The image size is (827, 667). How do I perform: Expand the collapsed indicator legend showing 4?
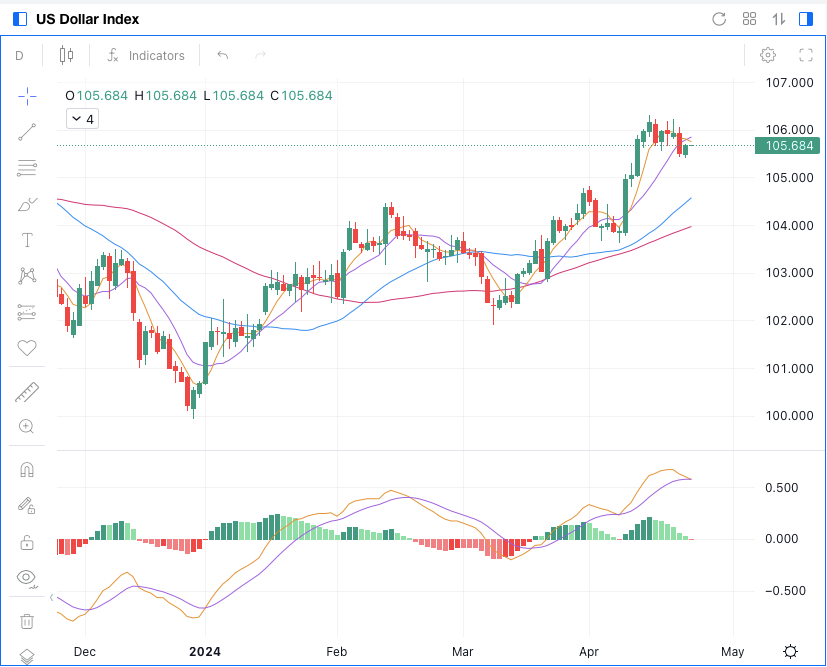(x=82, y=119)
